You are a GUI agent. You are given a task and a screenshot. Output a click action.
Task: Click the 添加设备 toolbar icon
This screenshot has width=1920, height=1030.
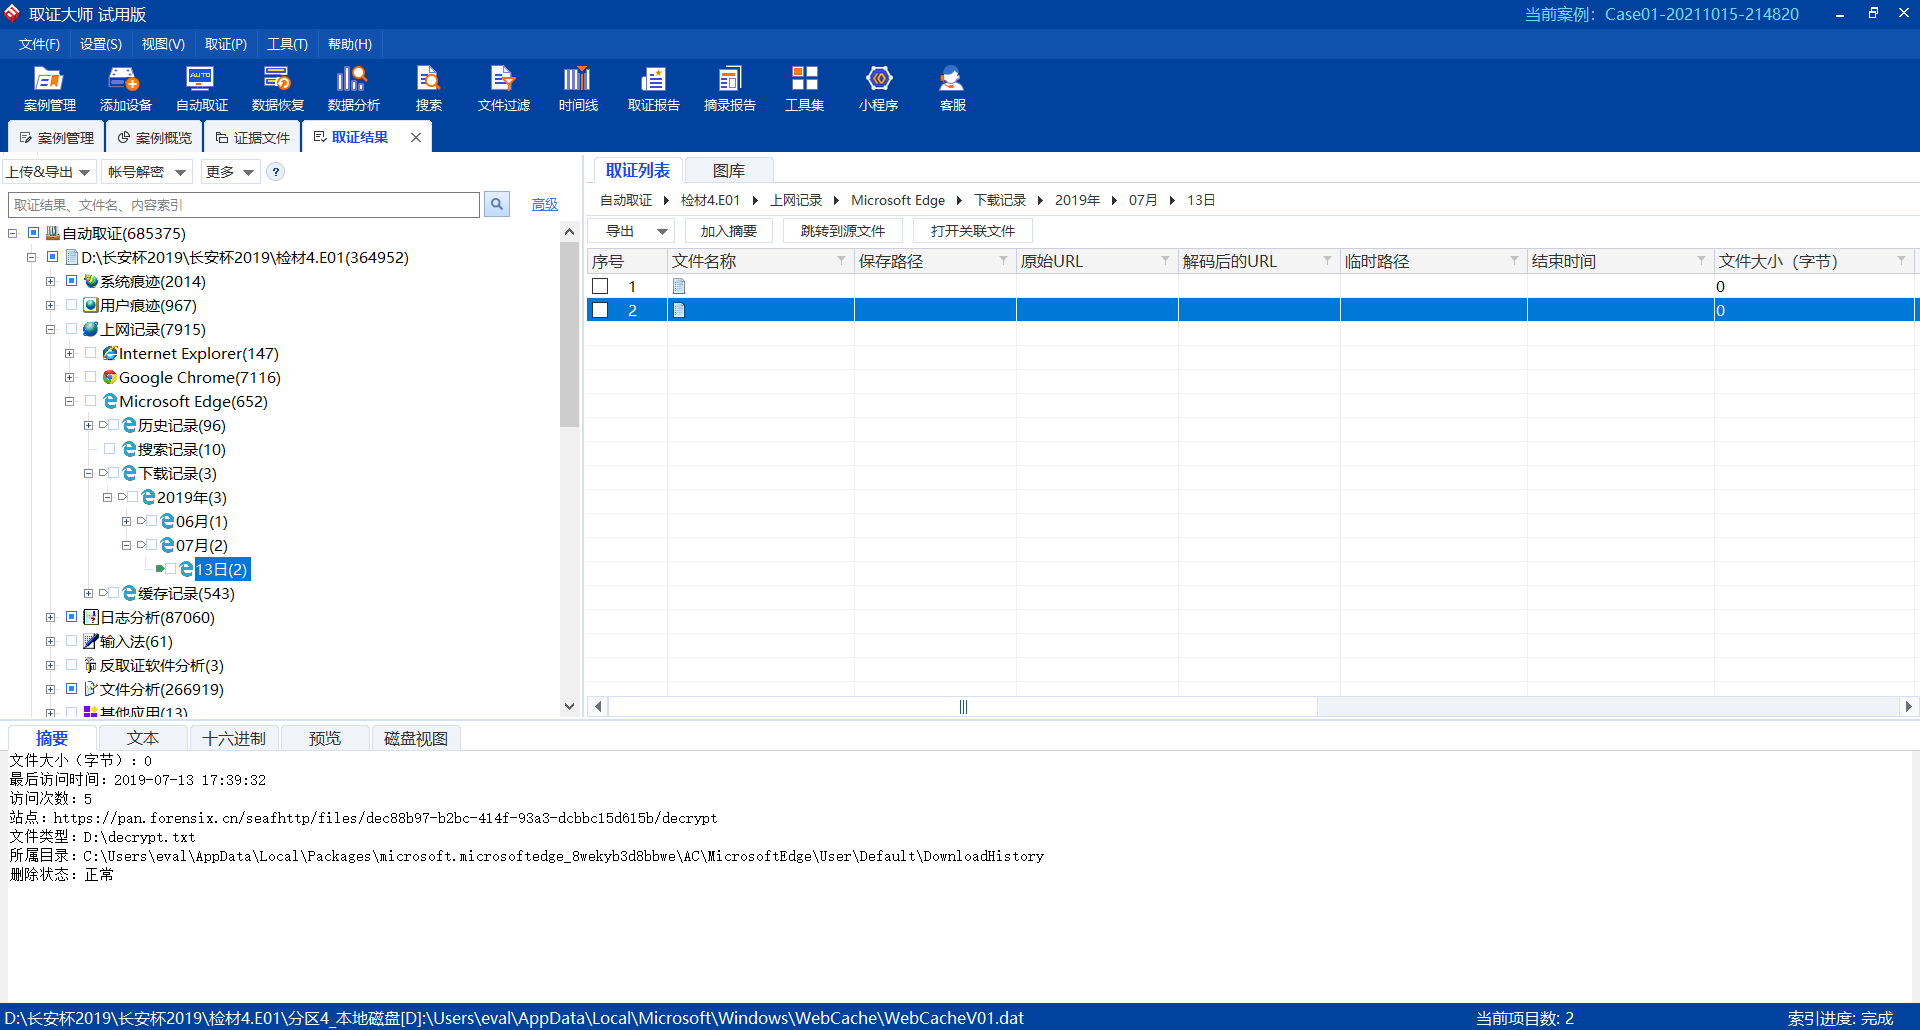tap(125, 89)
